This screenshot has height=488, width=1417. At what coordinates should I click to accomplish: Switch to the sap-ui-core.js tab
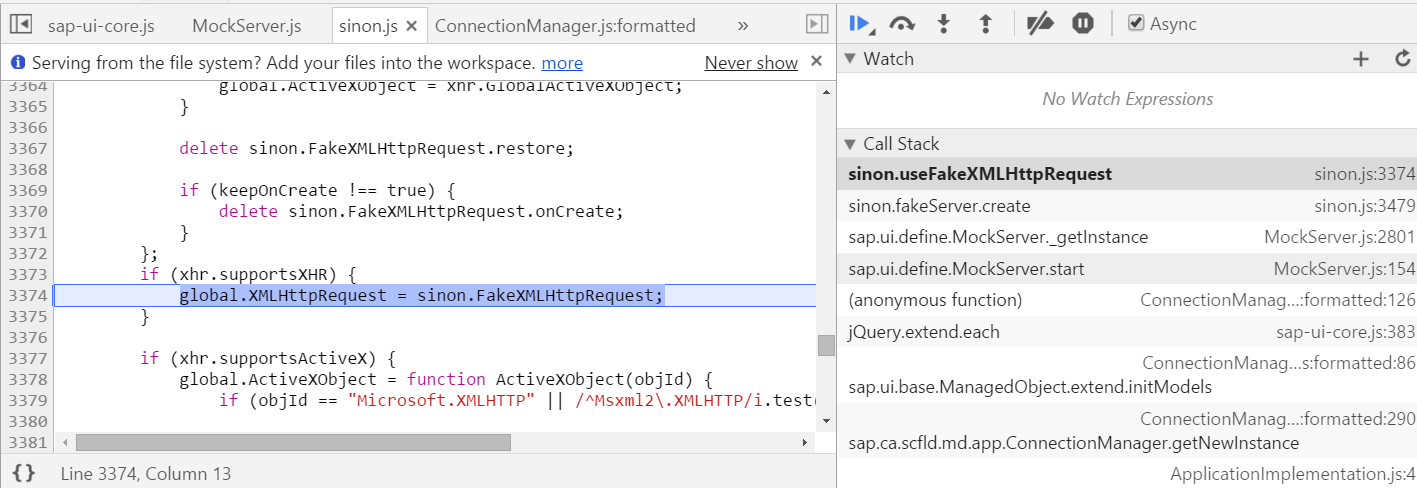[99, 25]
